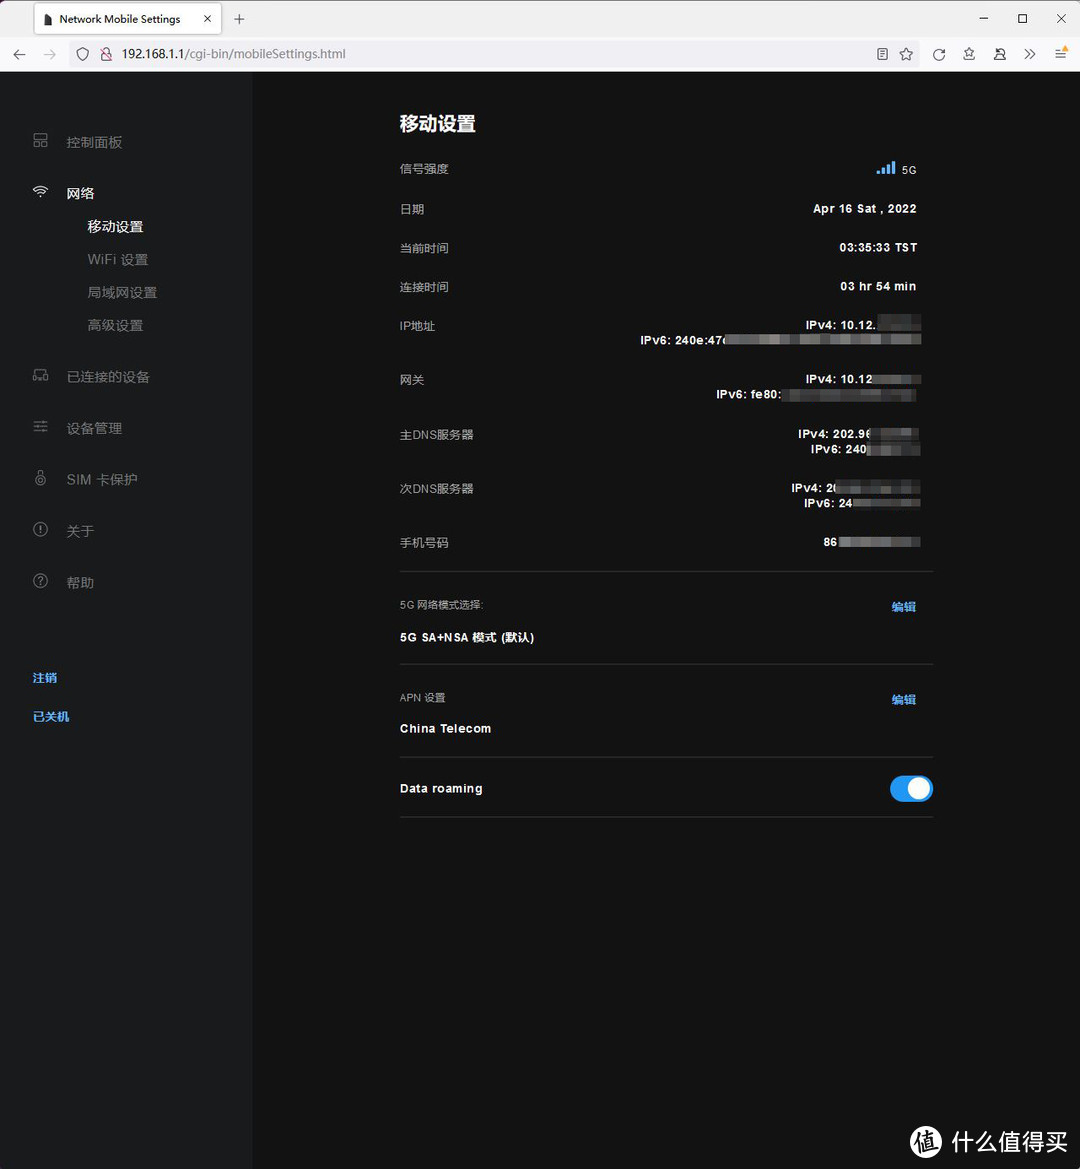
Task: Click the 5G SA+NSA 模式 (默认) text
Action: coord(467,637)
